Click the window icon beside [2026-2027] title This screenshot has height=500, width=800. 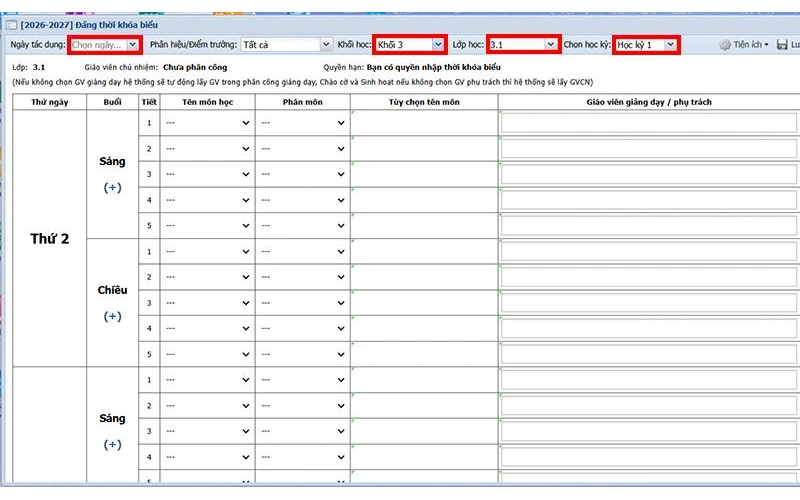coord(11,25)
